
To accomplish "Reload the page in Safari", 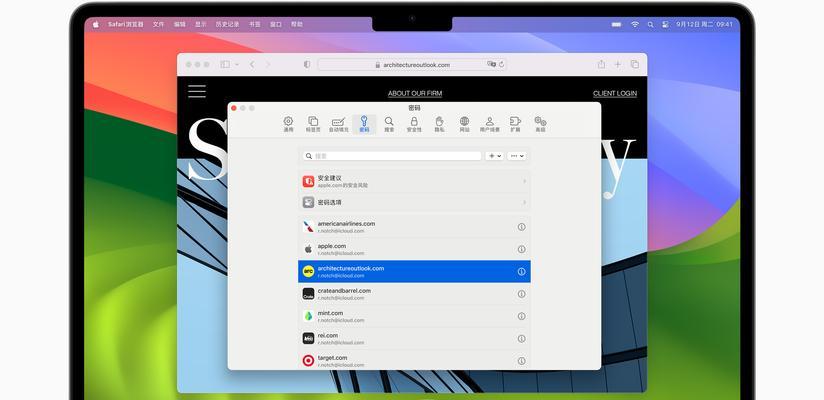I will click(x=501, y=65).
